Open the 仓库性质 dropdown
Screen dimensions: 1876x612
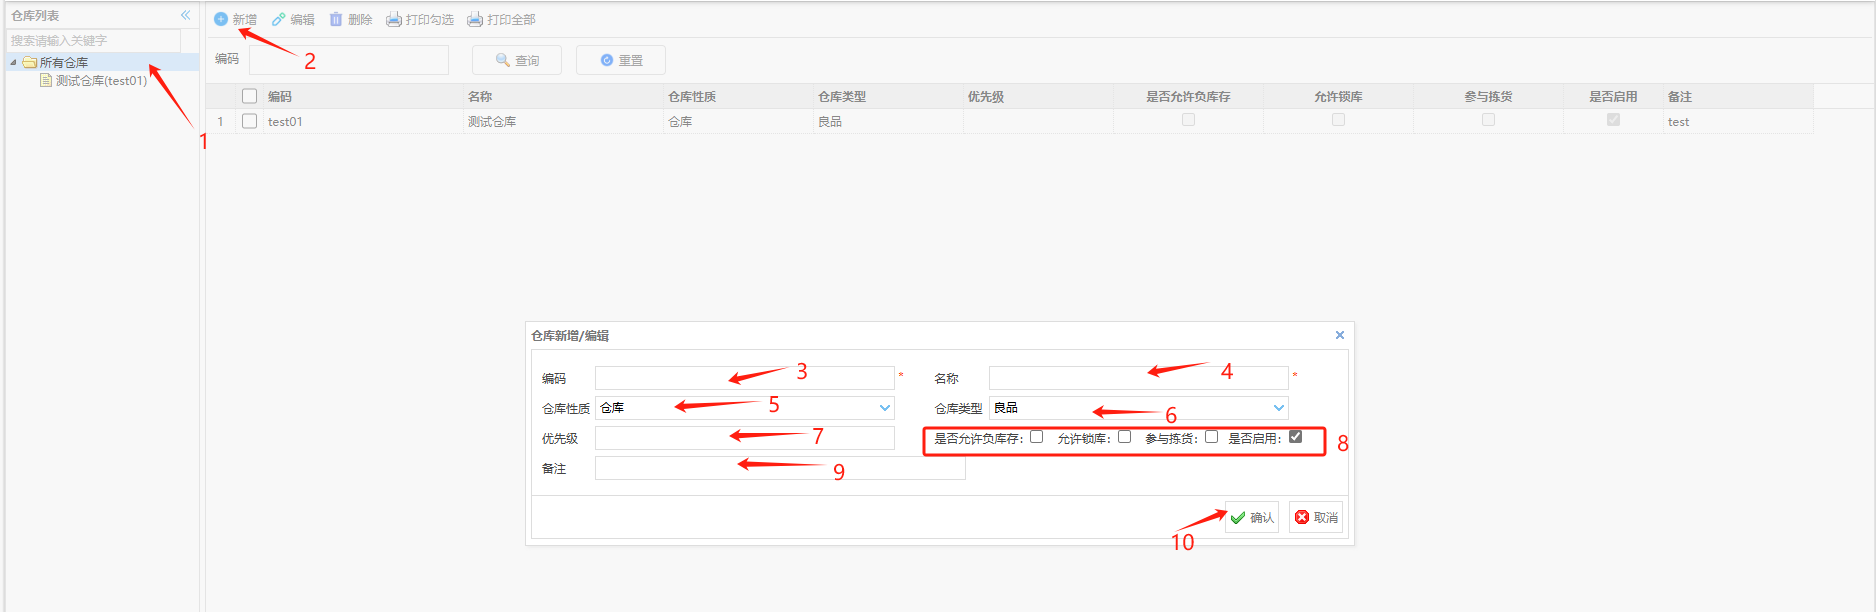pos(884,408)
